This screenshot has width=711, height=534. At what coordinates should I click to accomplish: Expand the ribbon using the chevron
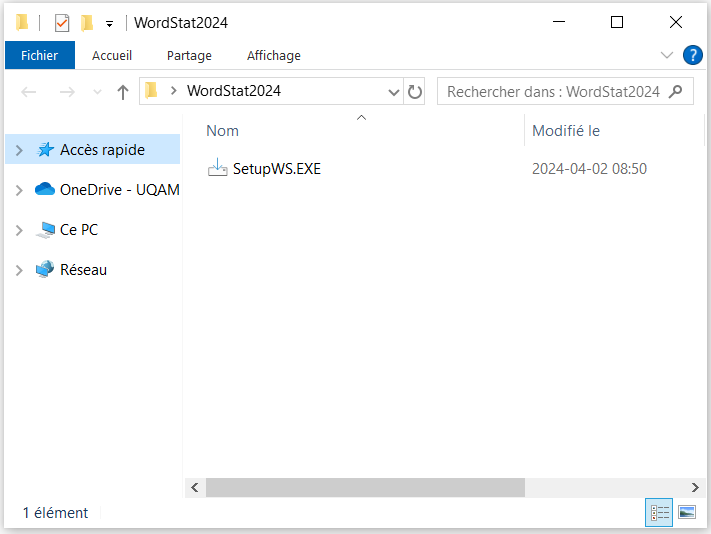[x=667, y=55]
